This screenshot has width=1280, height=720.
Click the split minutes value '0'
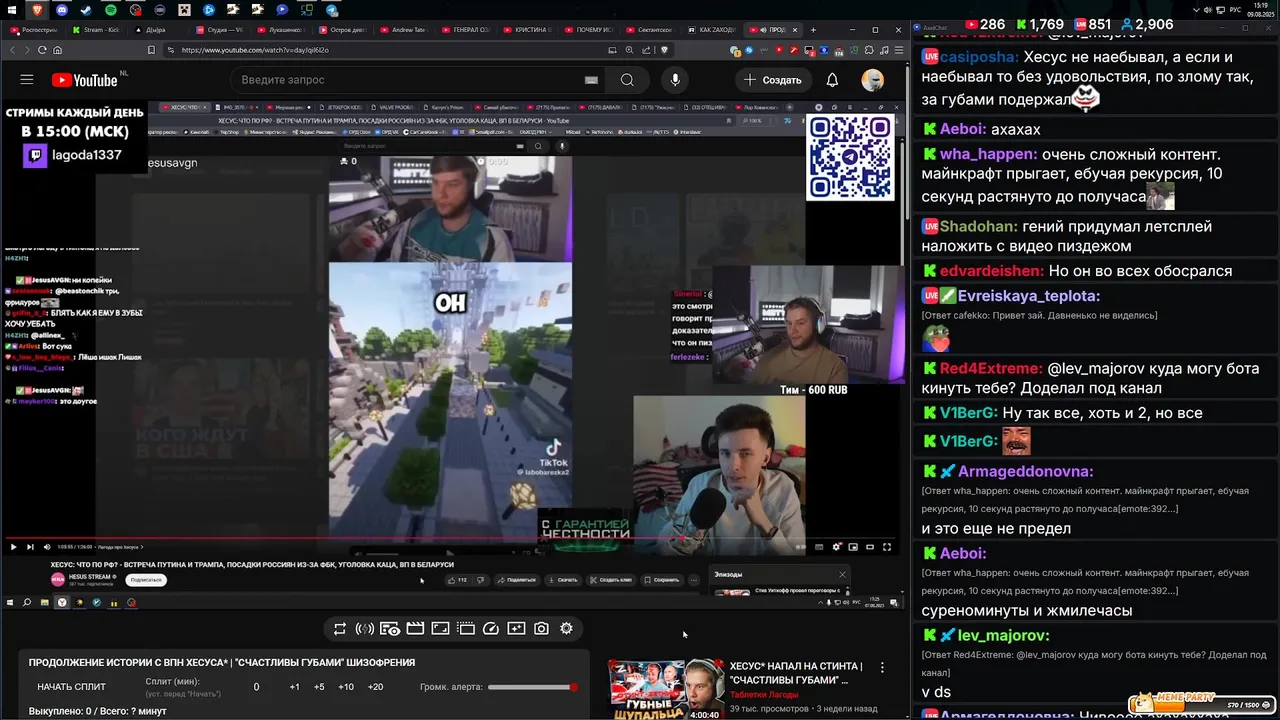click(x=256, y=687)
